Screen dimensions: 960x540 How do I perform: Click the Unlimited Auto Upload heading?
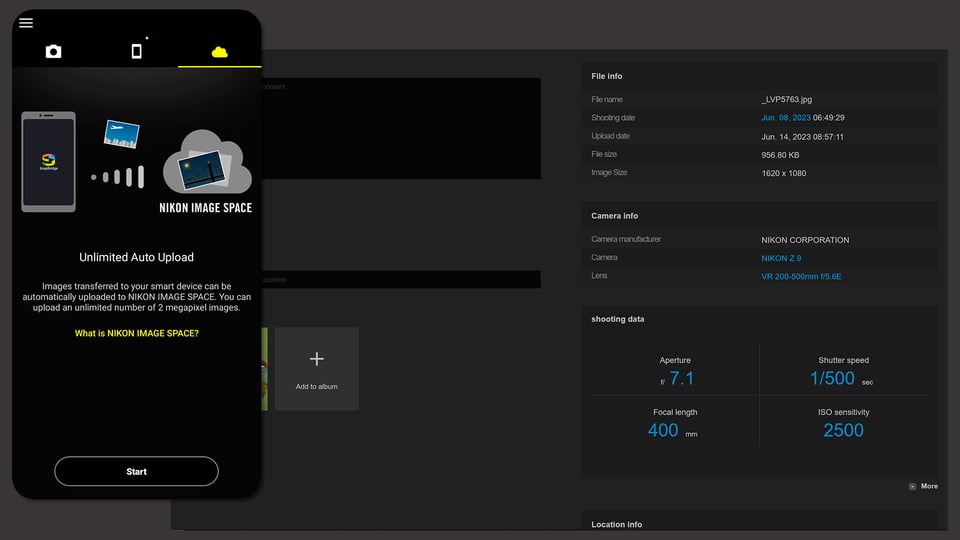137,257
